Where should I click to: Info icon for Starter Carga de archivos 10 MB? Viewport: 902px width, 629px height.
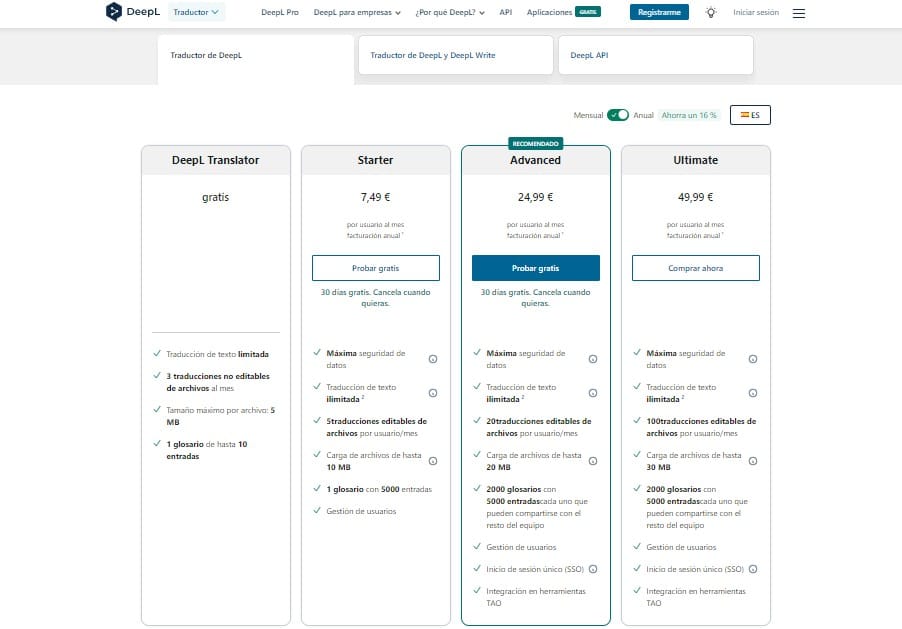tap(433, 461)
